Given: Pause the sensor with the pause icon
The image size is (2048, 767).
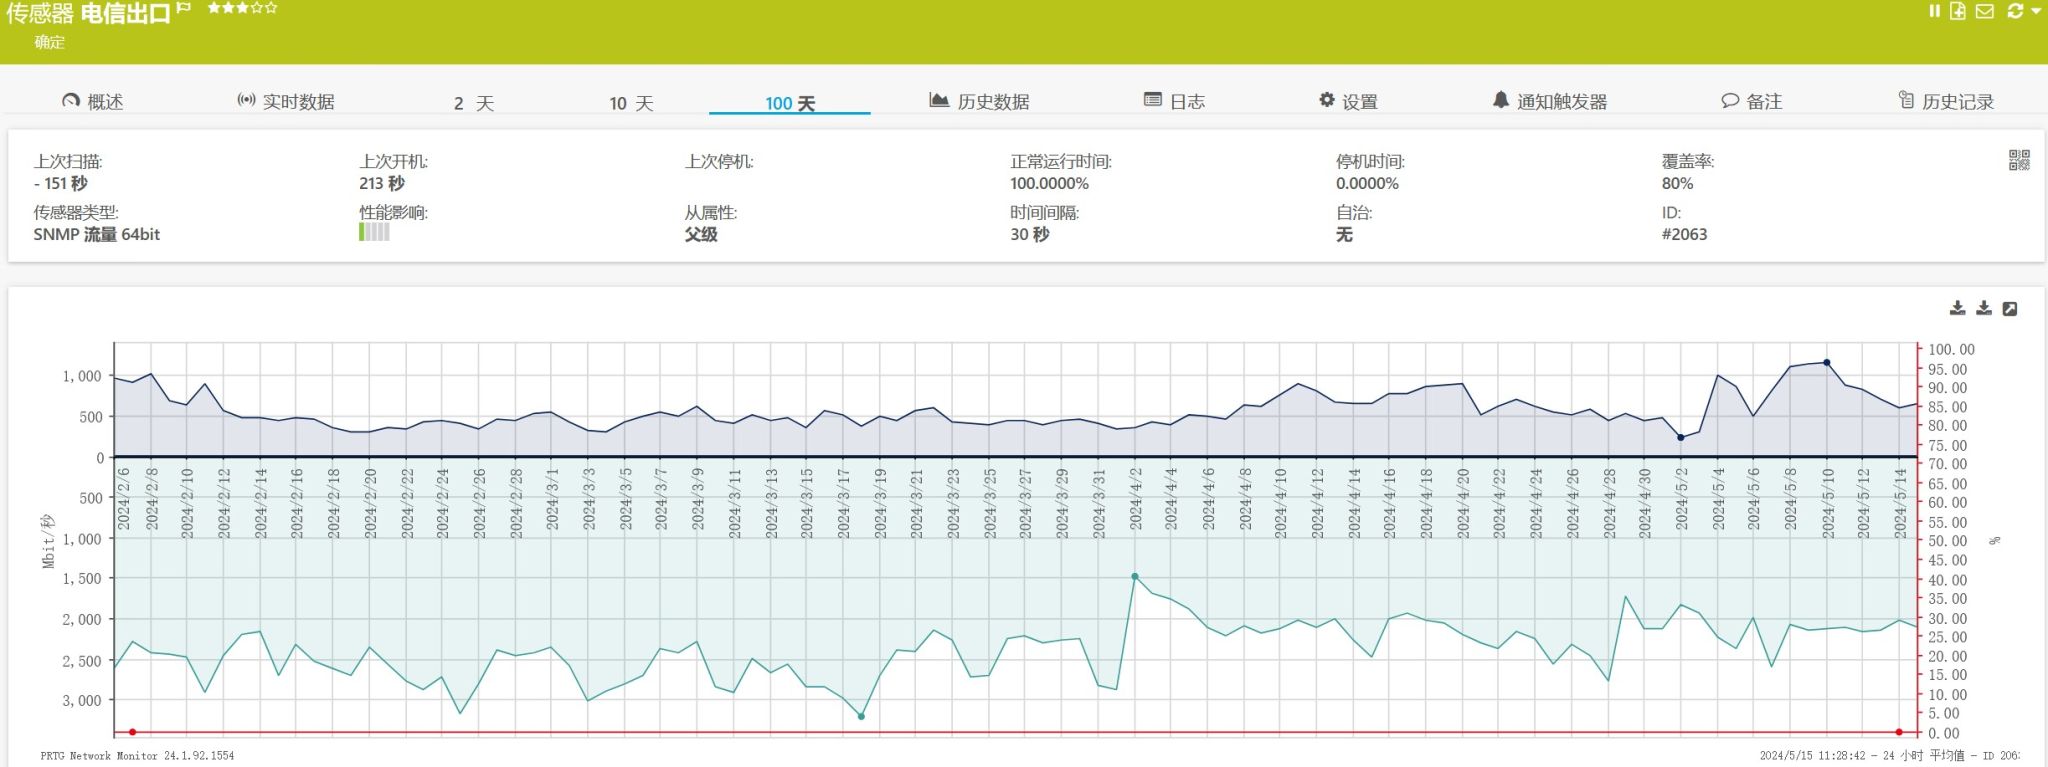Looking at the screenshot, I should pyautogui.click(x=1934, y=11).
